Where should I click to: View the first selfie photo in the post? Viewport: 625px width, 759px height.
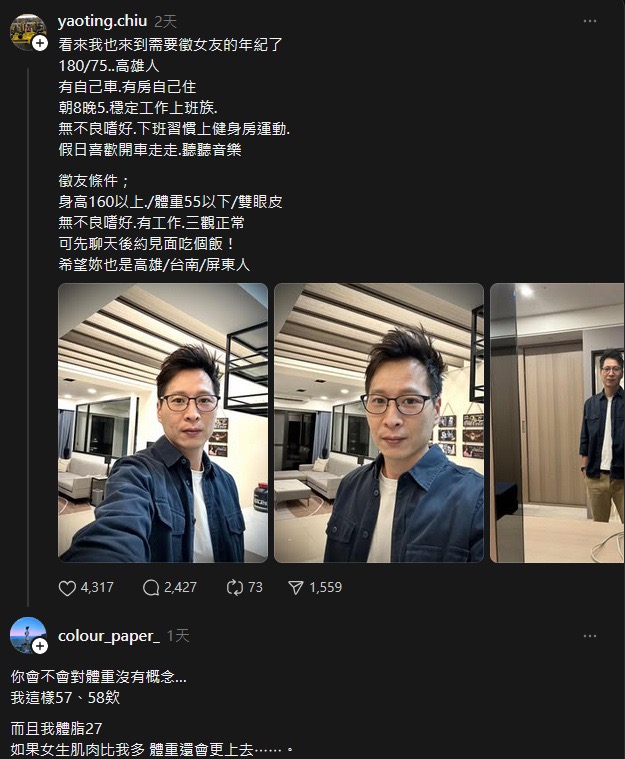pyautogui.click(x=163, y=423)
